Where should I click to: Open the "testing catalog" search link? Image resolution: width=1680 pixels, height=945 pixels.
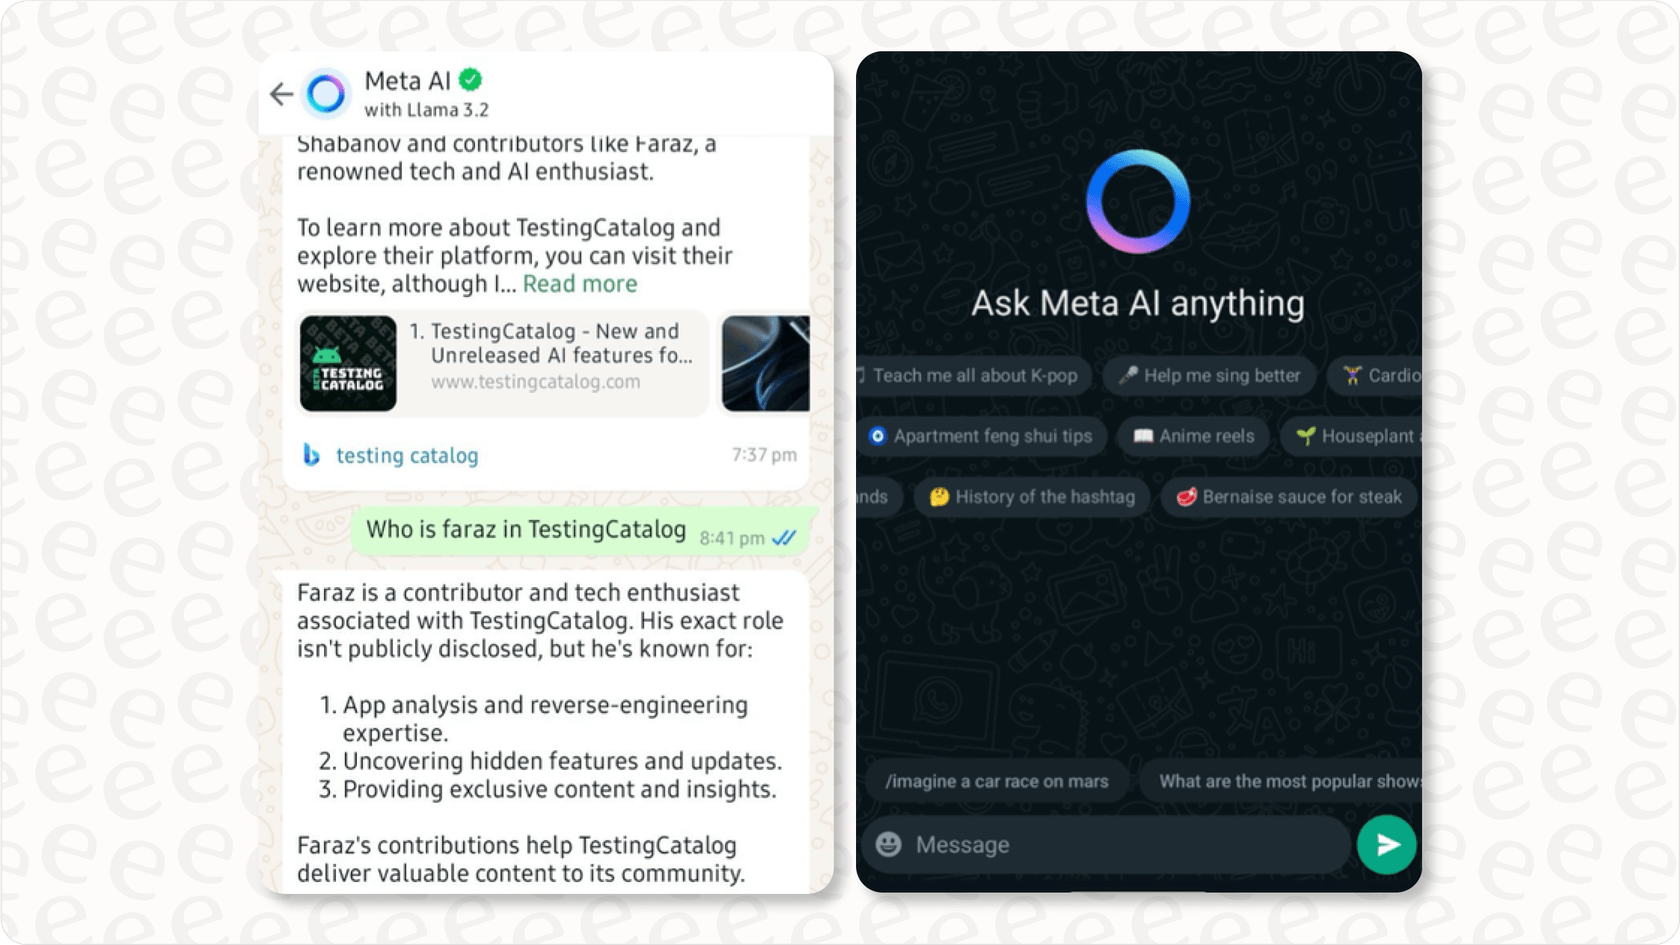click(x=406, y=456)
